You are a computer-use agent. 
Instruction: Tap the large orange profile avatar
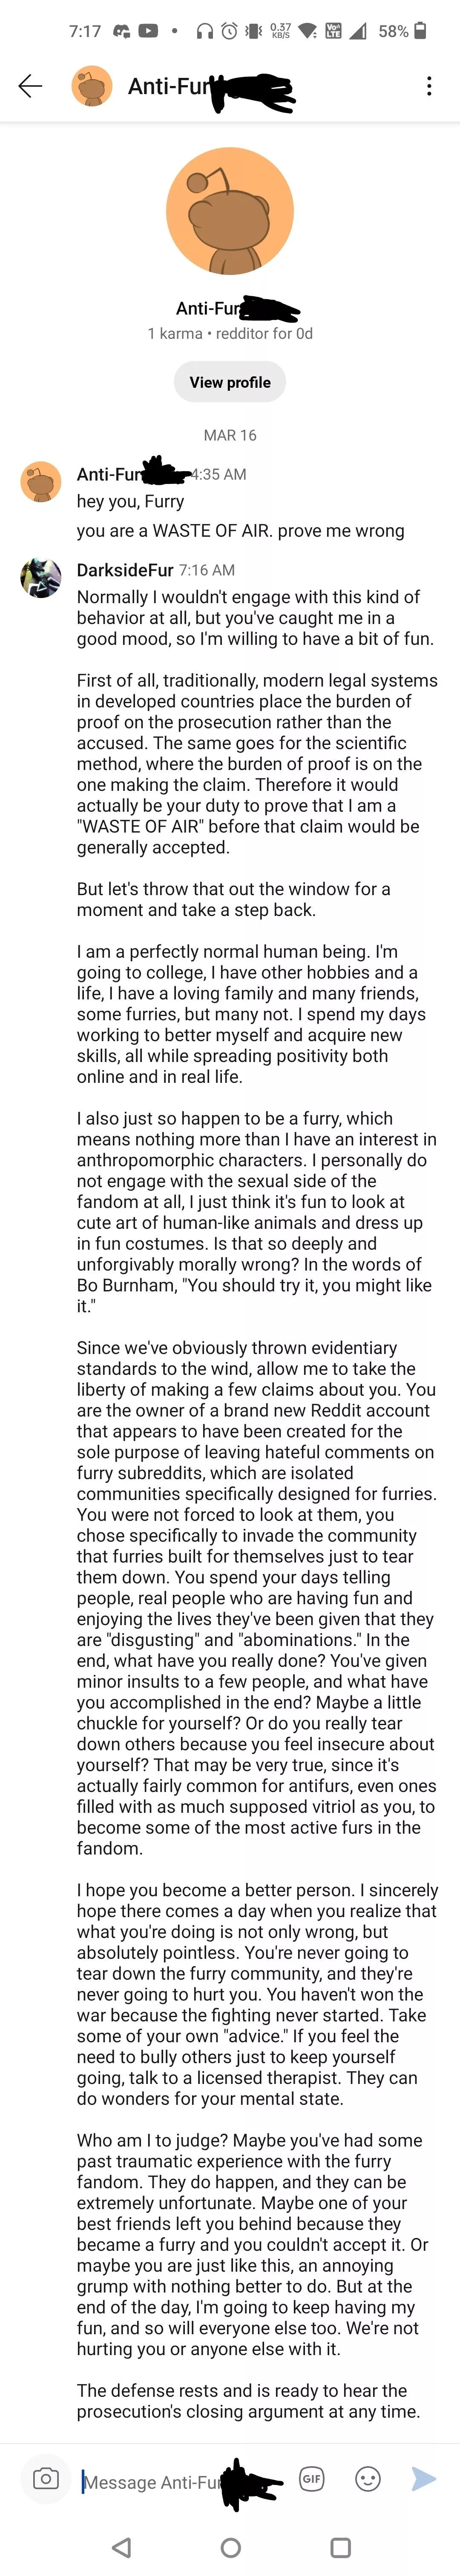pos(230,211)
